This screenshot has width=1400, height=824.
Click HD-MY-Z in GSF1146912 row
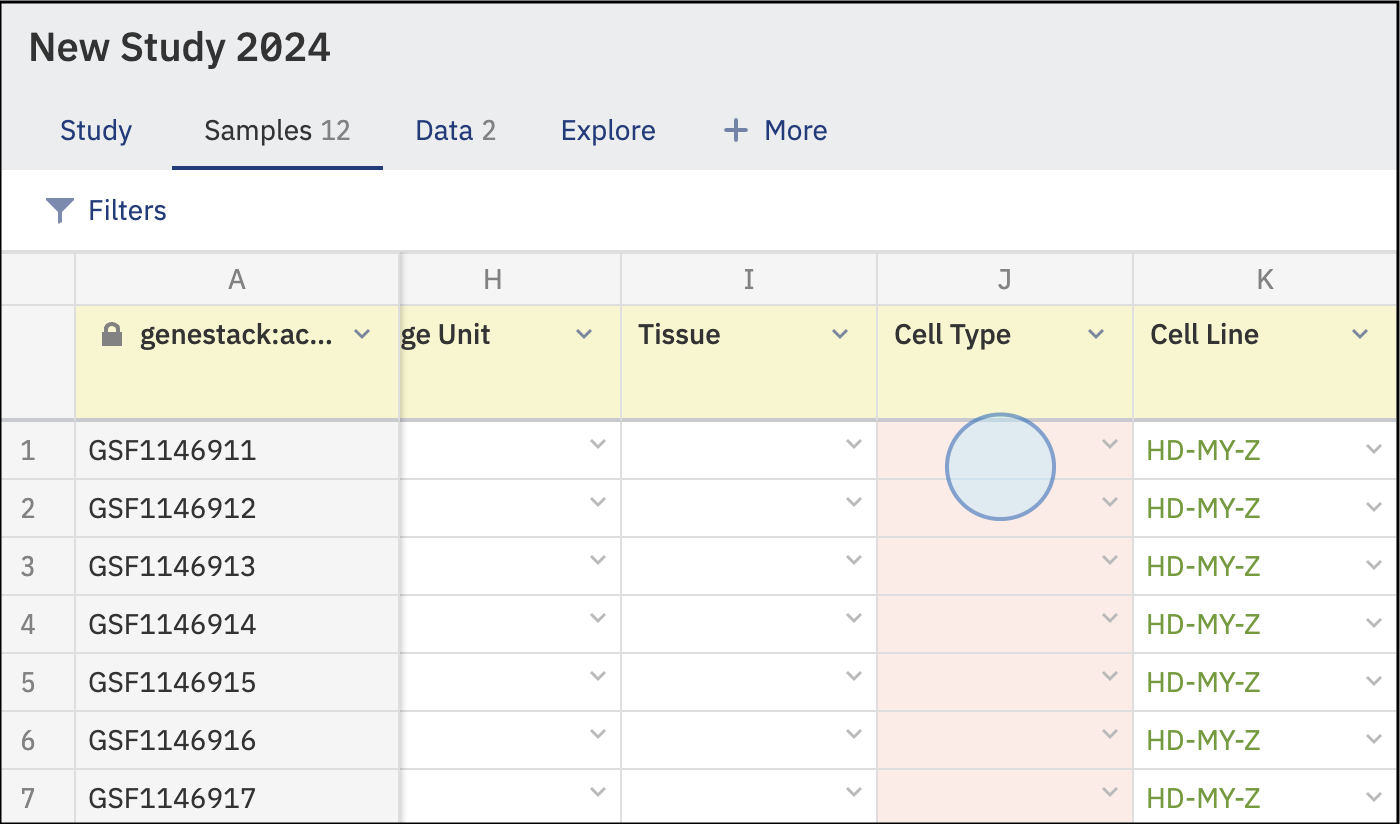click(1204, 508)
